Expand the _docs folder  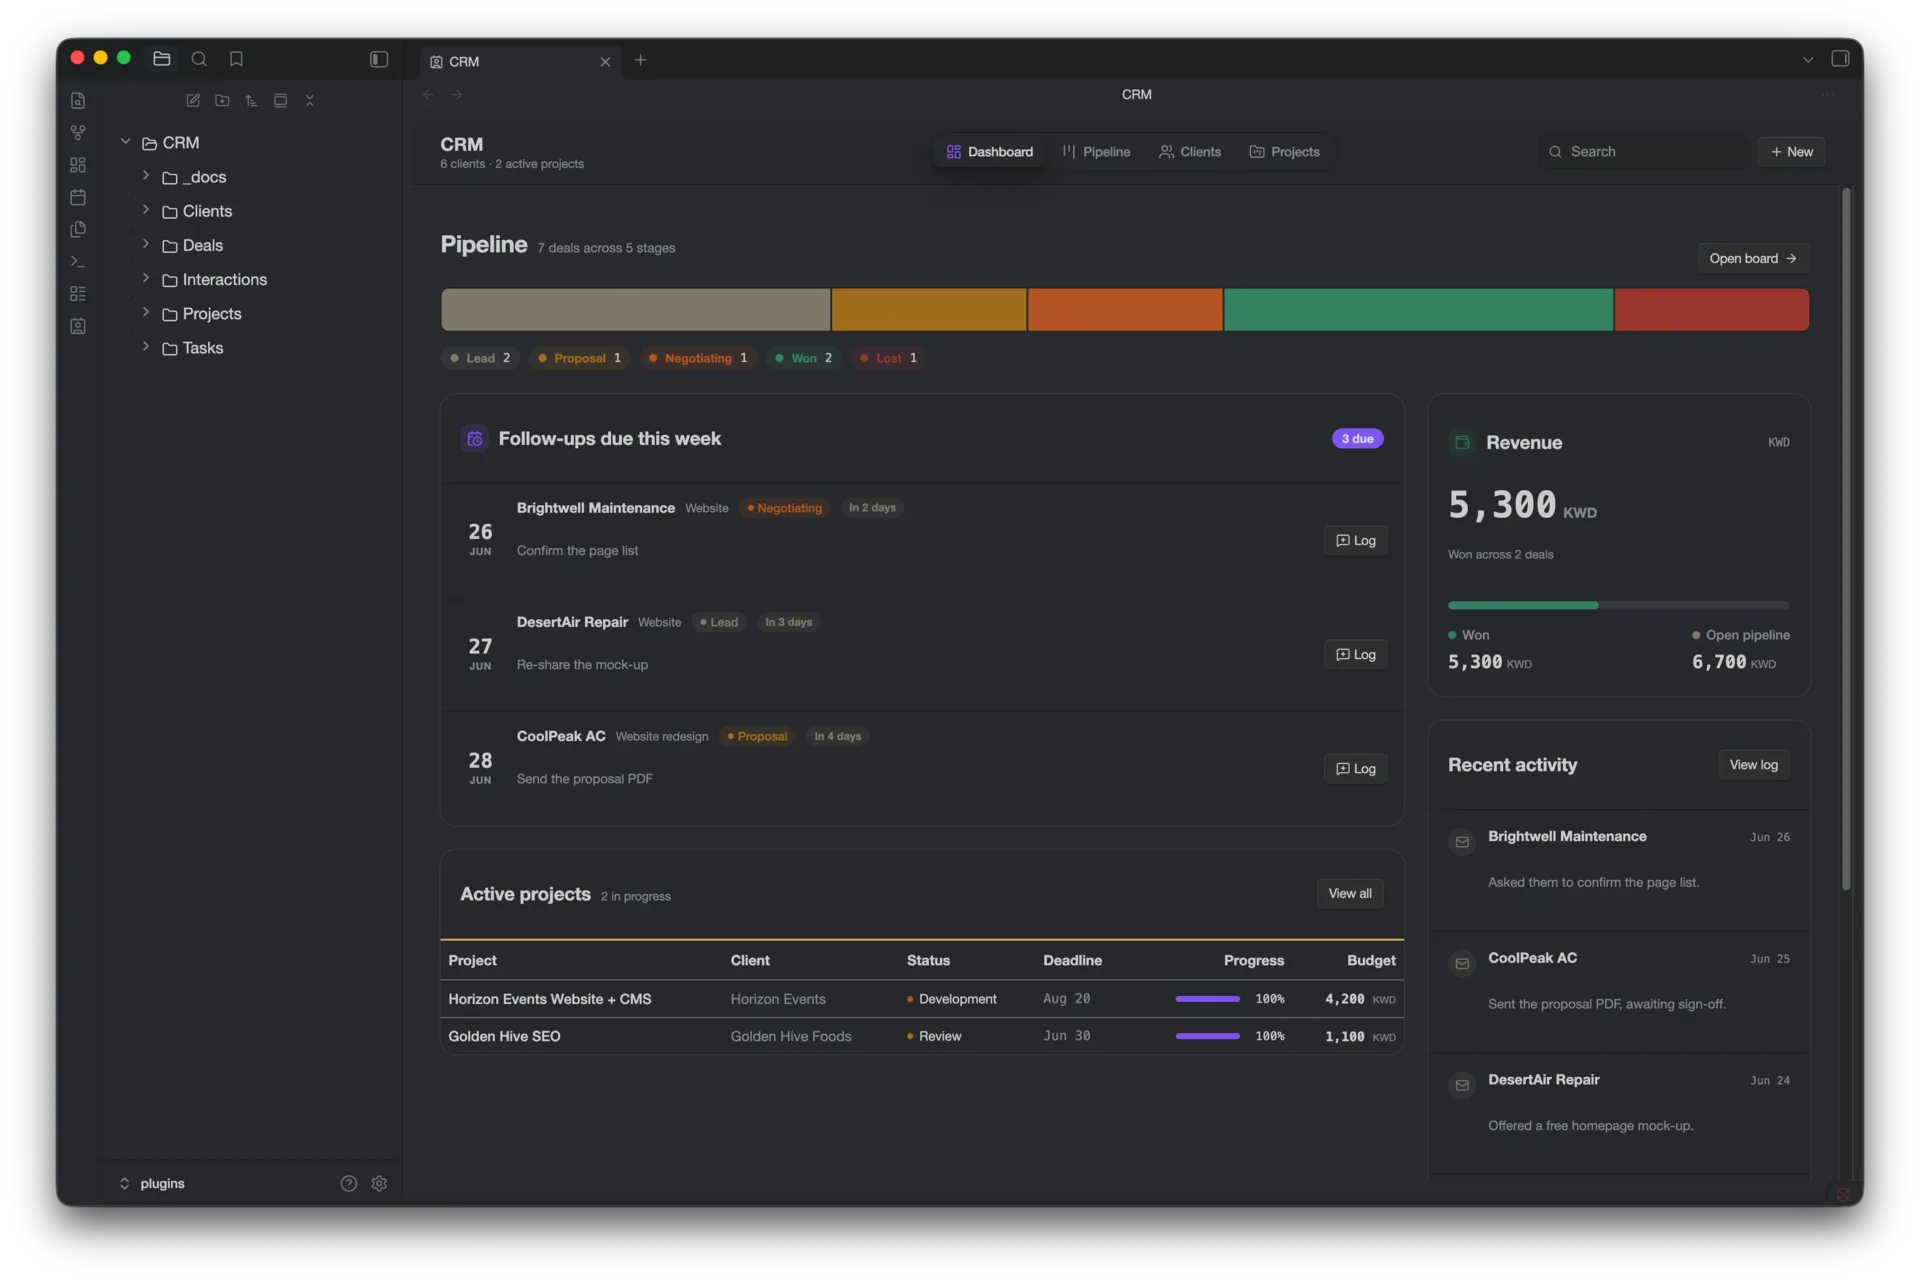146,176
